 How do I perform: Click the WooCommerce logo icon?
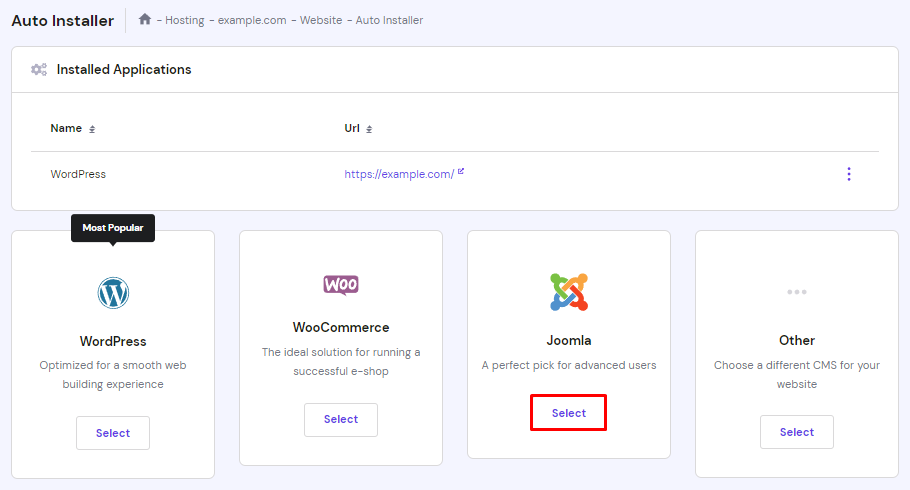coord(341,285)
